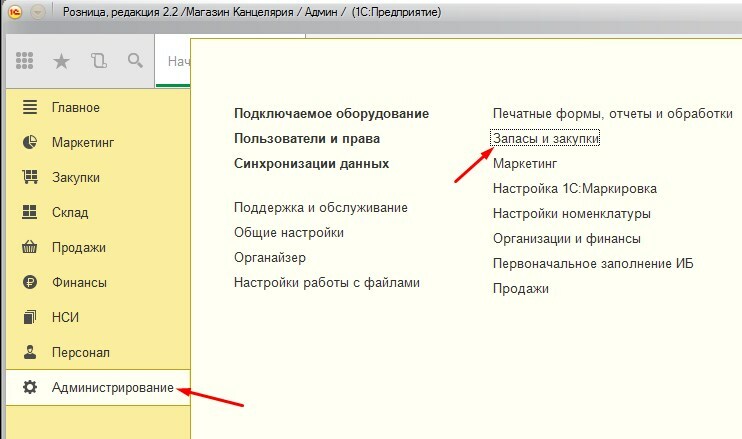The image size is (742, 439).
Task: Open the History scroll icon
Action: coord(98,61)
